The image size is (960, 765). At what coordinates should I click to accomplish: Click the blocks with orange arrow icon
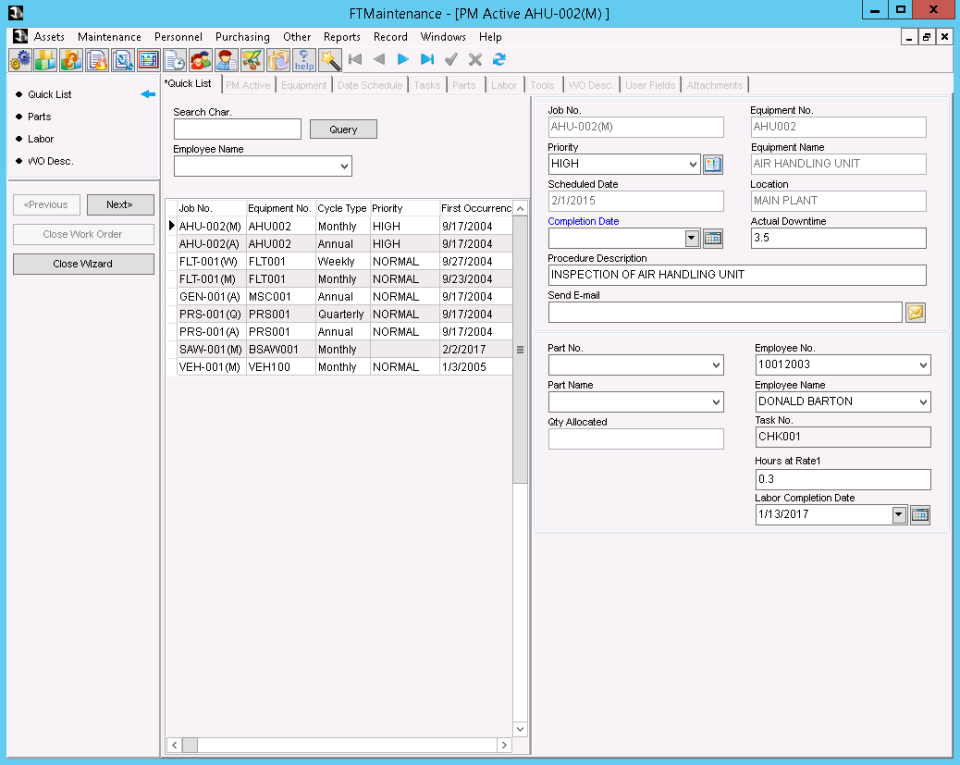[x=71, y=60]
